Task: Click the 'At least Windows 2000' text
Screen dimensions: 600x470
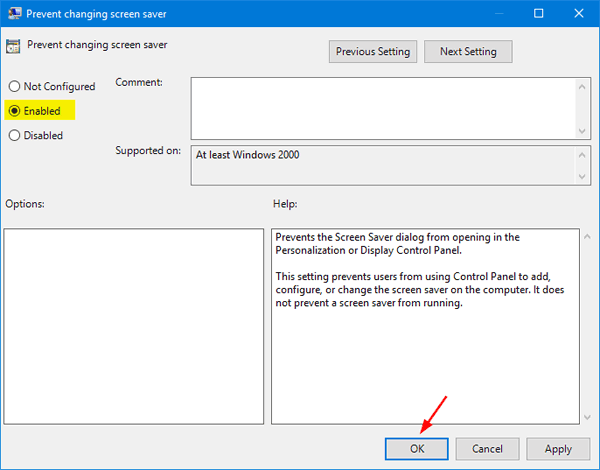Action: tap(248, 155)
